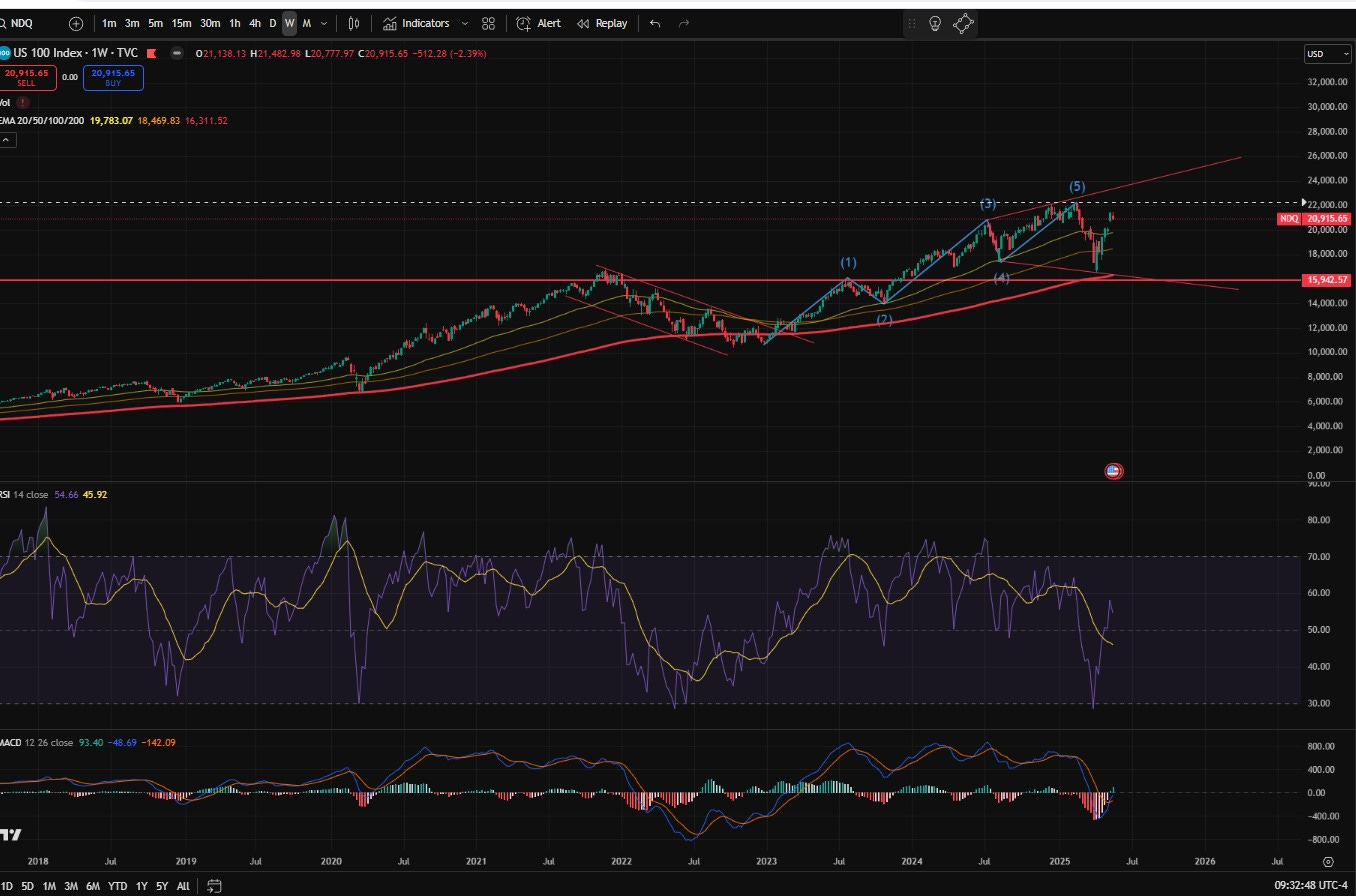Grab the floating toolbar drag handle
The image size is (1356, 896).
(912, 23)
